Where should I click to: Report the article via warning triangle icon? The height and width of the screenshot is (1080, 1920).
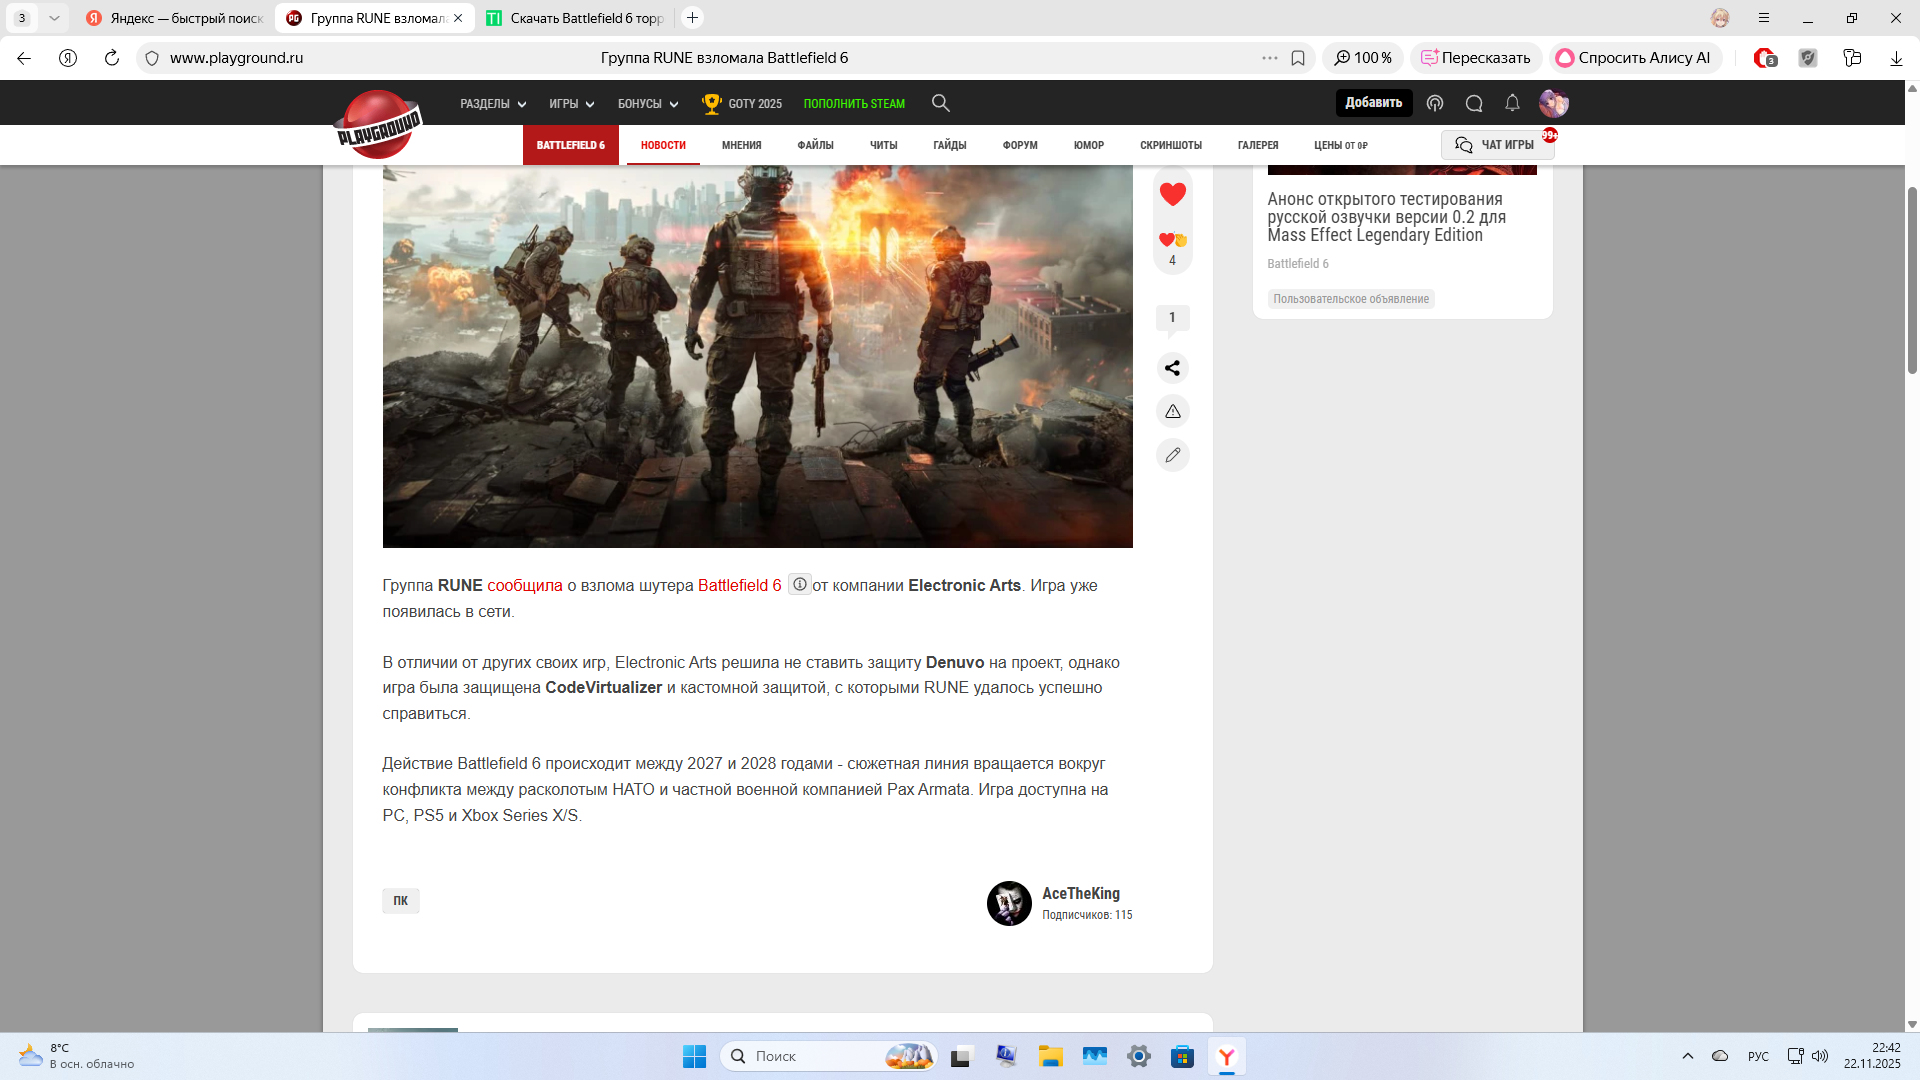[x=1172, y=412]
